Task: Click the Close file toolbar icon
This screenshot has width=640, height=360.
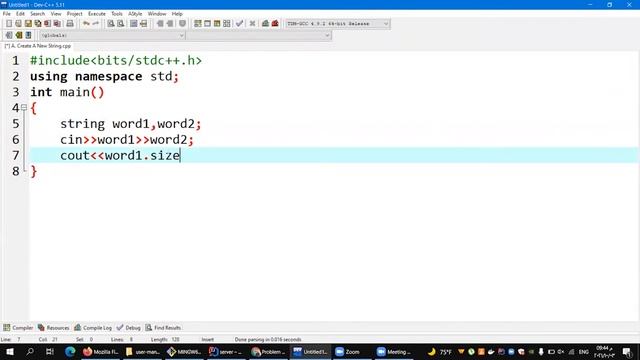Action: (x=47, y=24)
